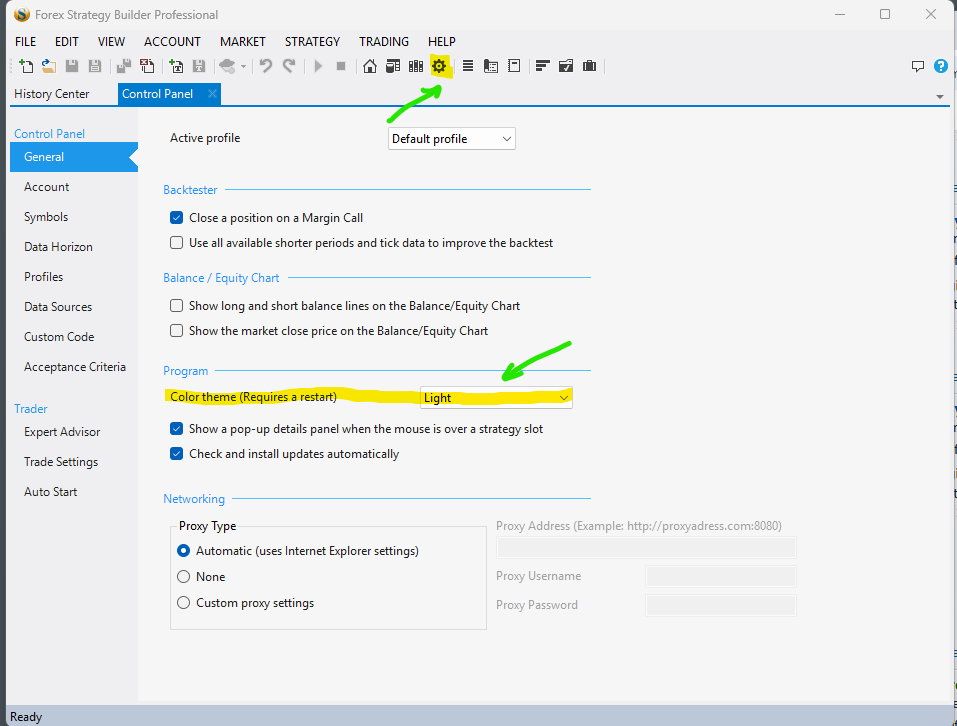Open the VIEW menu

click(111, 41)
